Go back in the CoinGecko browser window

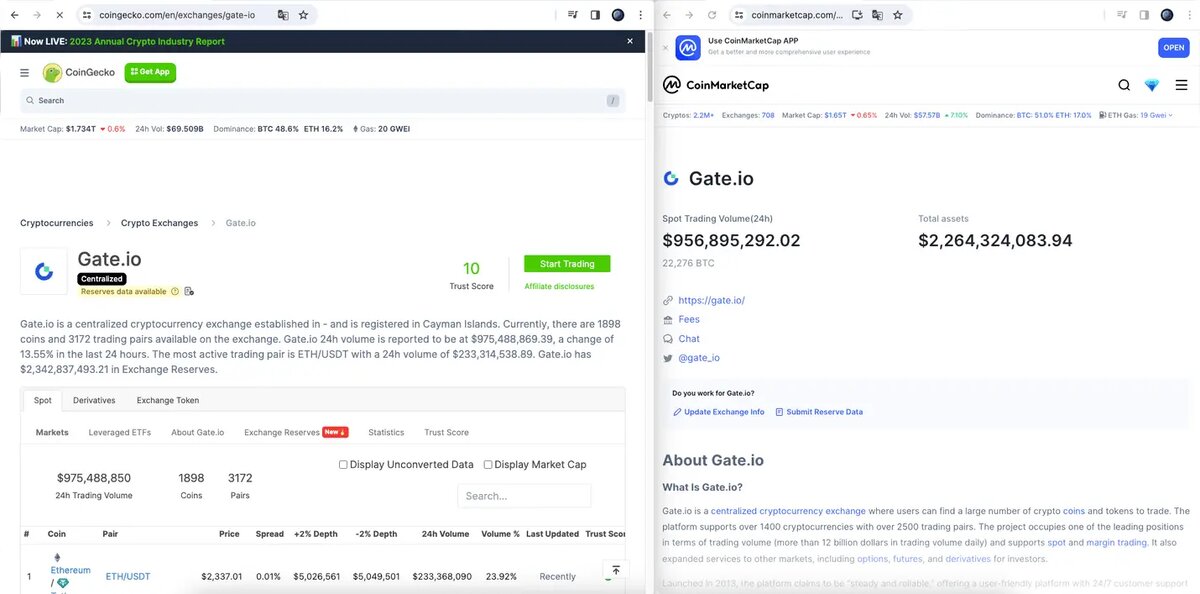(14, 15)
